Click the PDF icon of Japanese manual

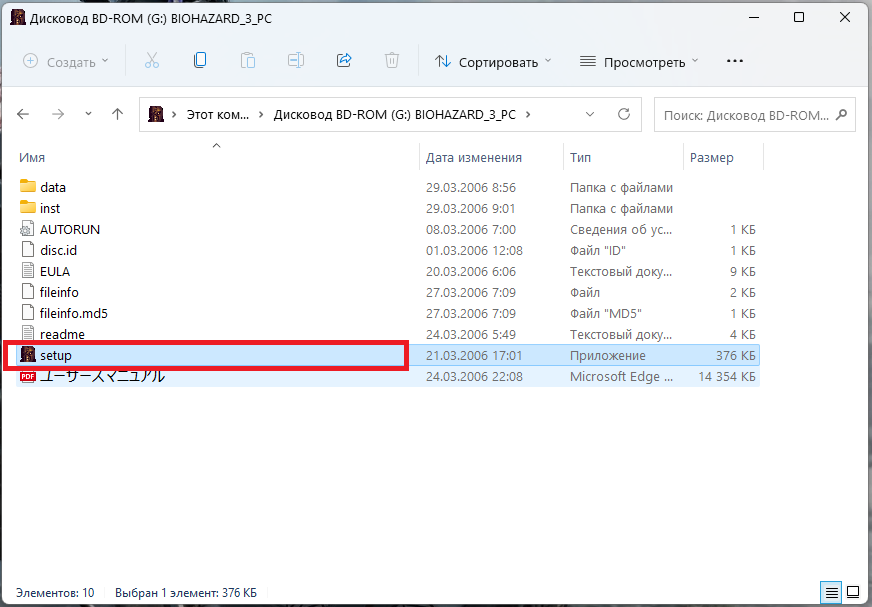pyautogui.click(x=27, y=377)
